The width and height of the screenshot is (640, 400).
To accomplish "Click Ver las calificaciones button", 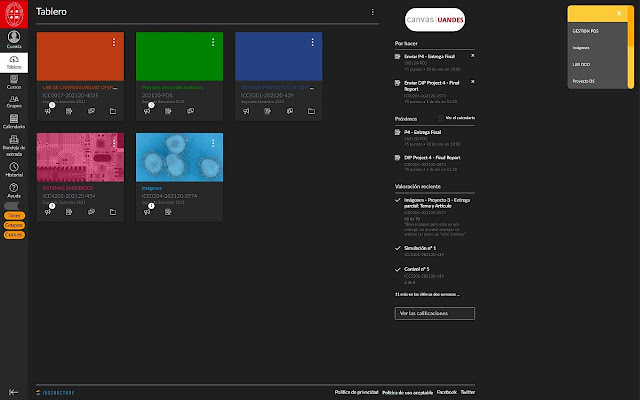I will click(x=435, y=313).
